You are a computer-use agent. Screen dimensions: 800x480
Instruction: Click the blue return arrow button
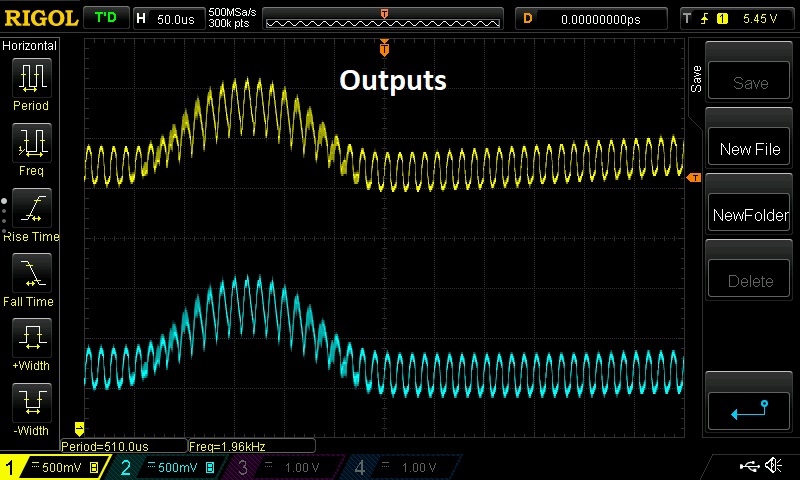[749, 411]
